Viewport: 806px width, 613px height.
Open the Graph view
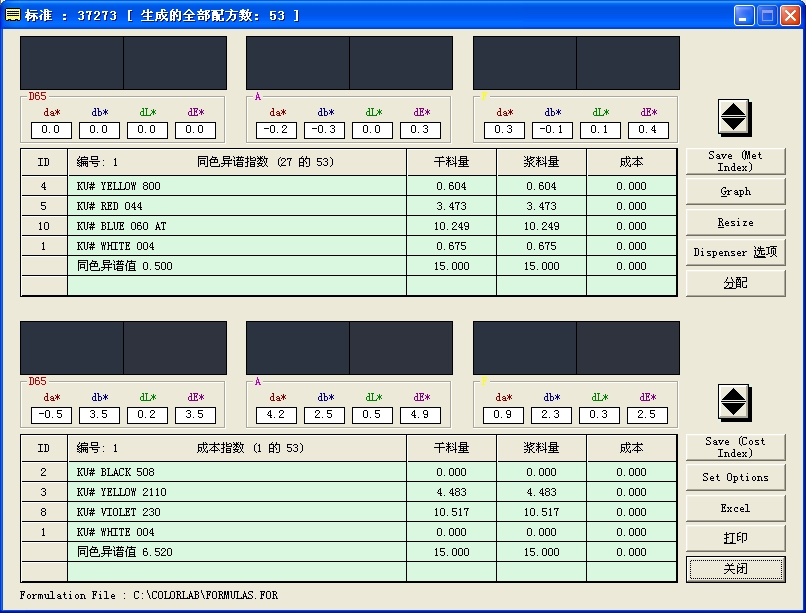coord(735,192)
